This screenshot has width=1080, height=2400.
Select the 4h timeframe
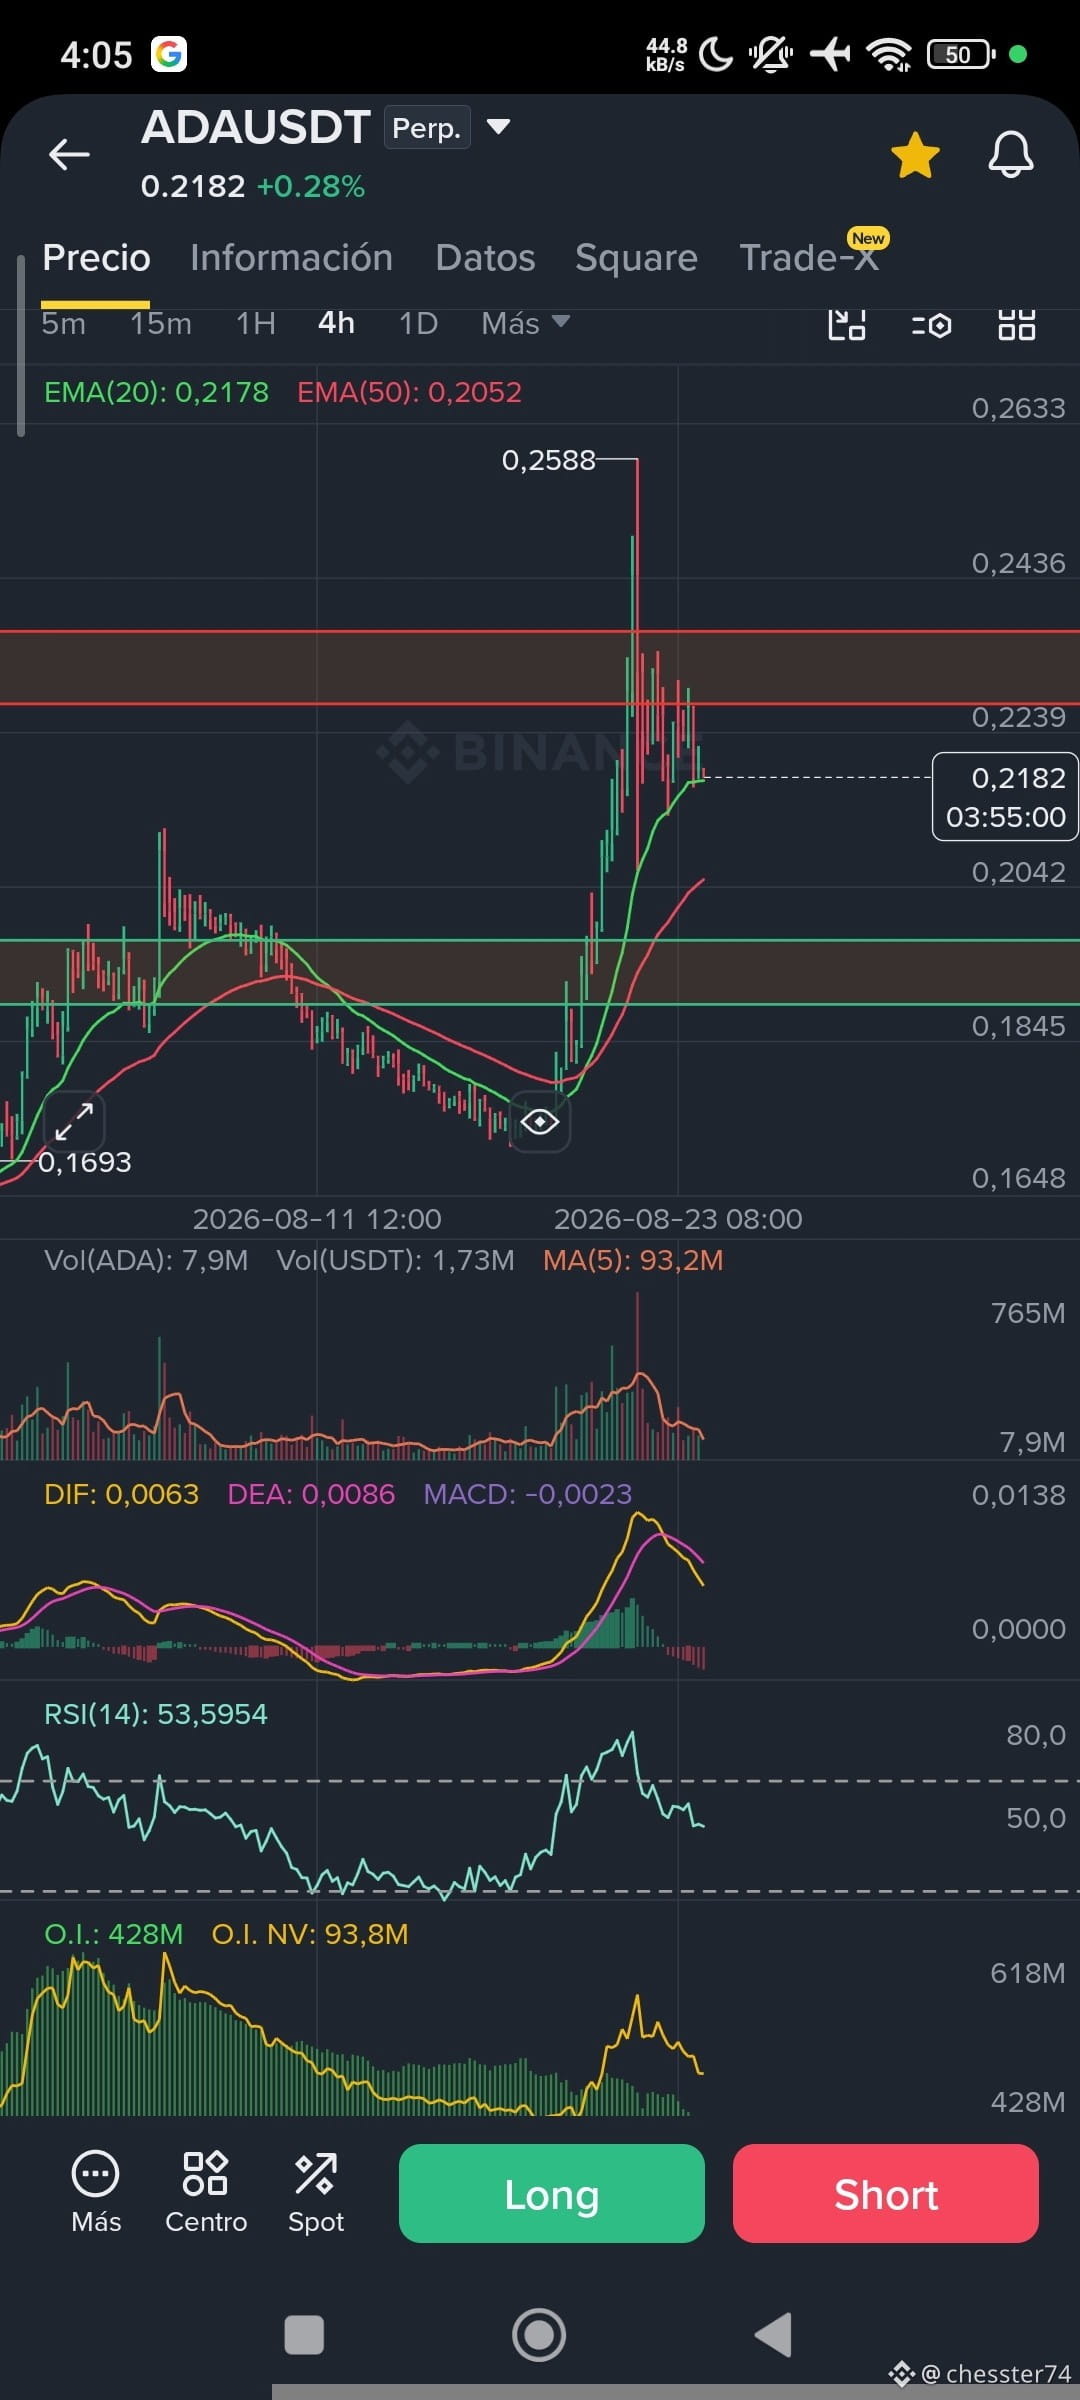[x=336, y=323]
